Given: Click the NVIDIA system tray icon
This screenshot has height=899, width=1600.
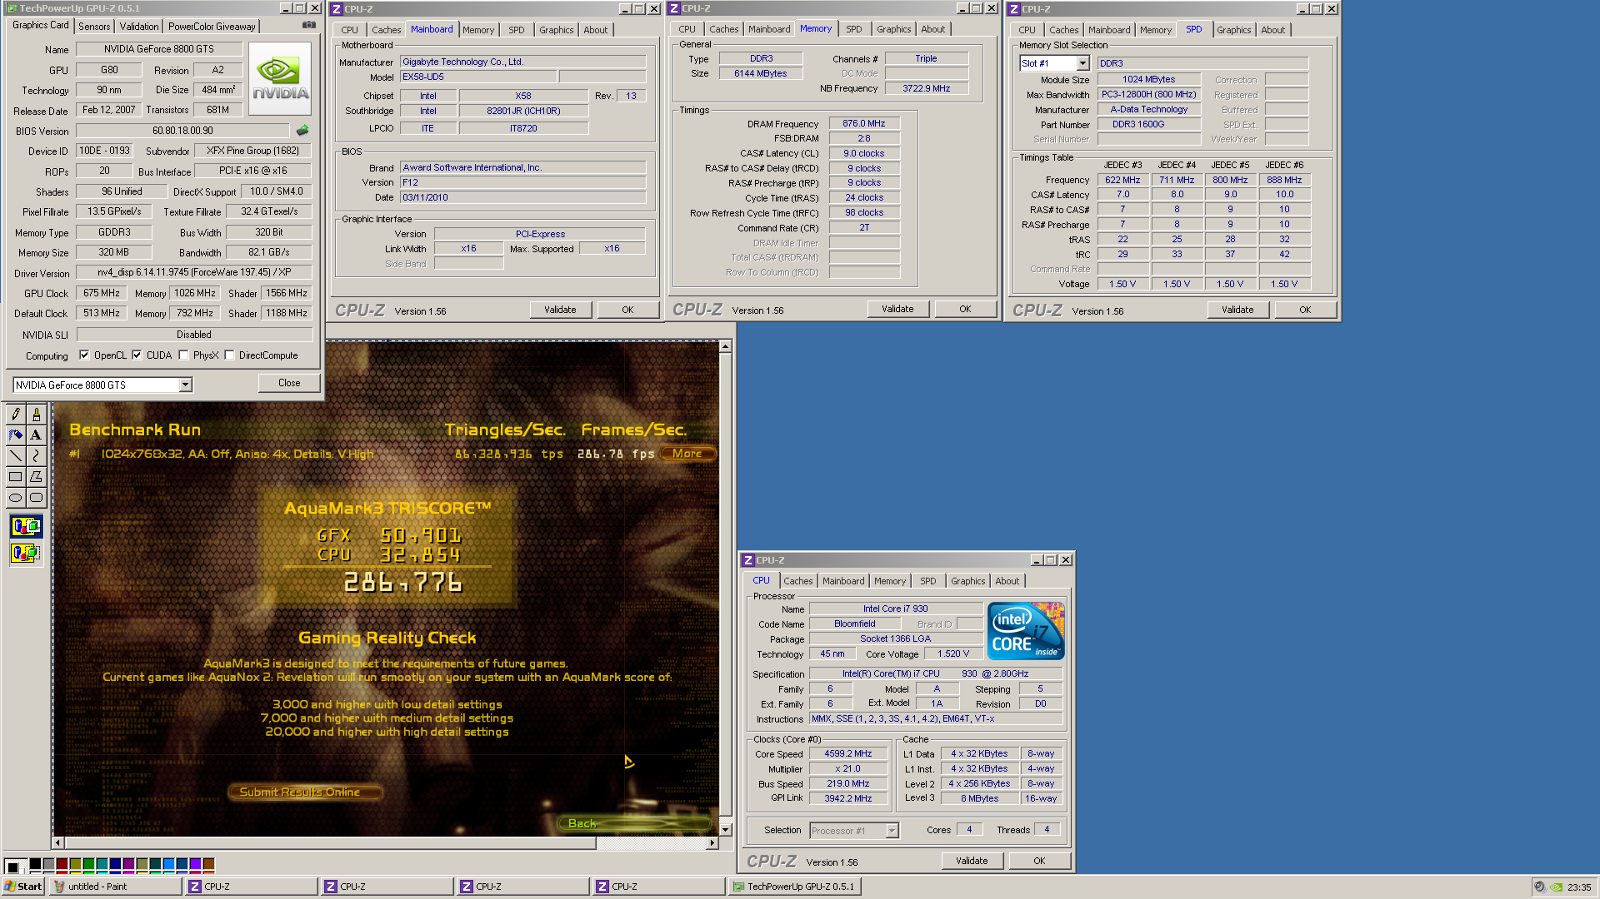Looking at the screenshot, I should tap(1557, 887).
